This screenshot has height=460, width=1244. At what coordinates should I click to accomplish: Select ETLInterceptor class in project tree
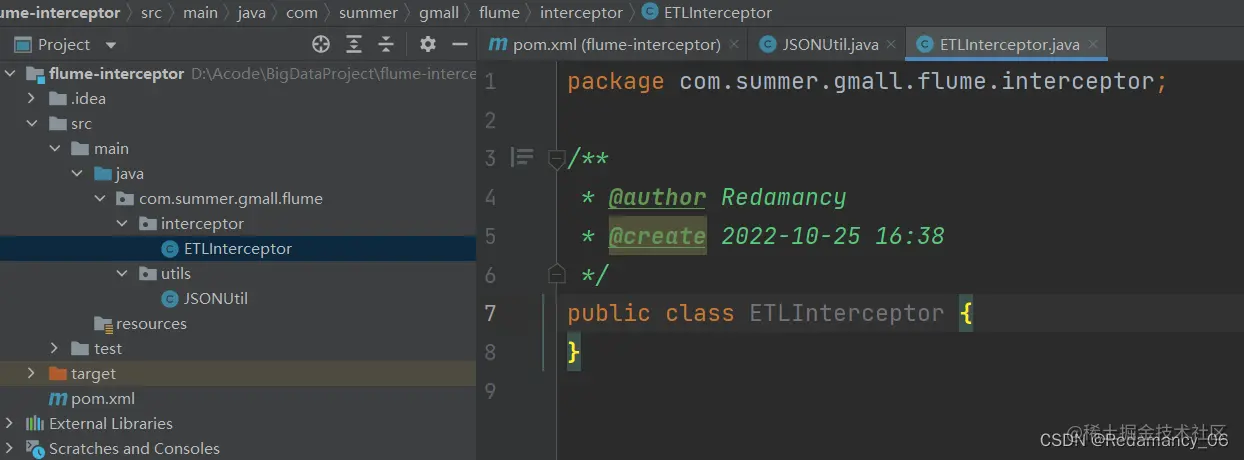click(x=238, y=248)
